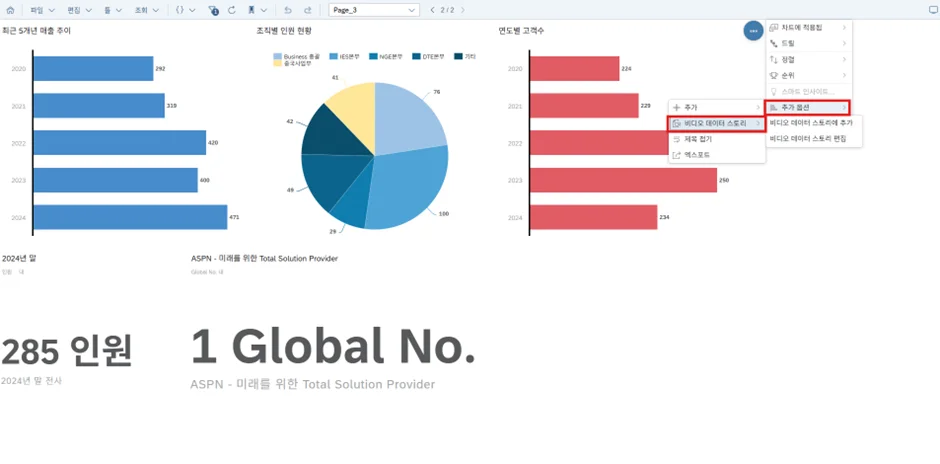Click the sort arrows icon beside 정렬
This screenshot has height=464, width=940.
pos(773,59)
